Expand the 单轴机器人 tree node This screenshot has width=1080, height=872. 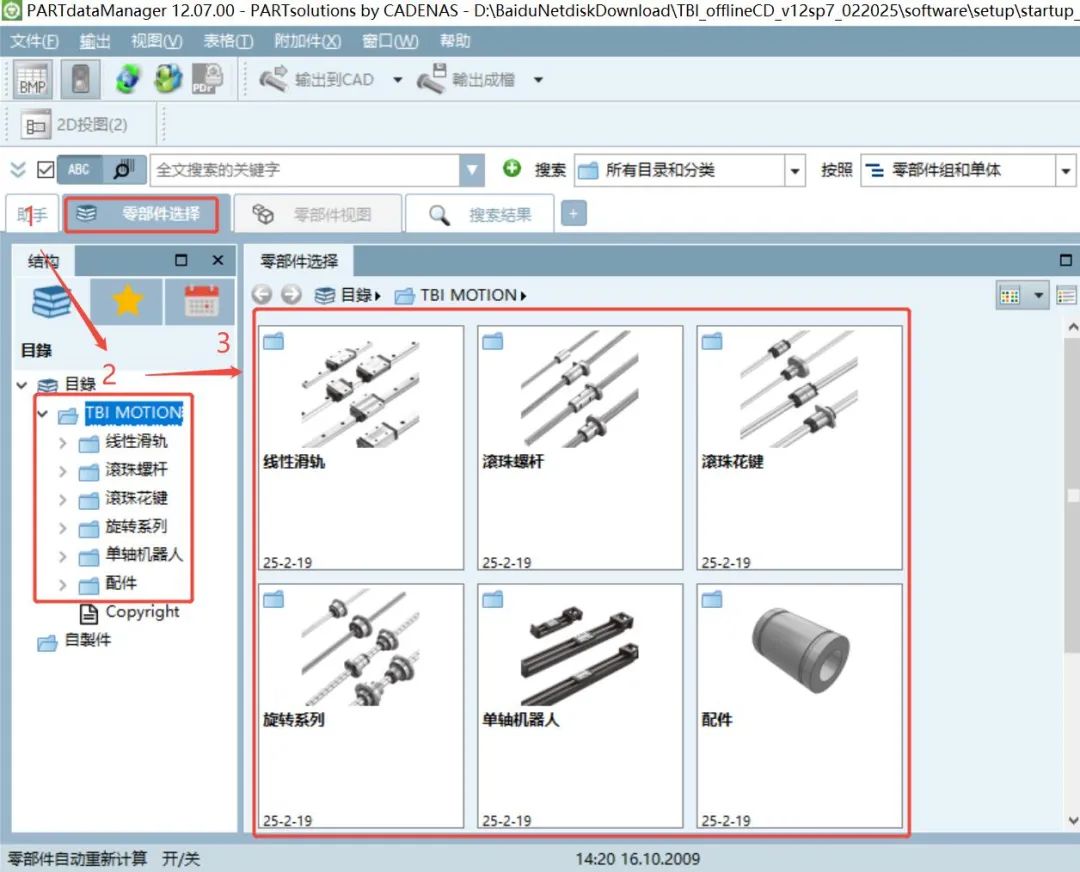[x=63, y=557]
